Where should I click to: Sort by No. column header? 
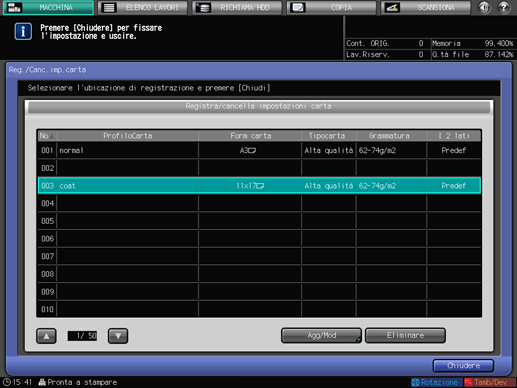47,136
